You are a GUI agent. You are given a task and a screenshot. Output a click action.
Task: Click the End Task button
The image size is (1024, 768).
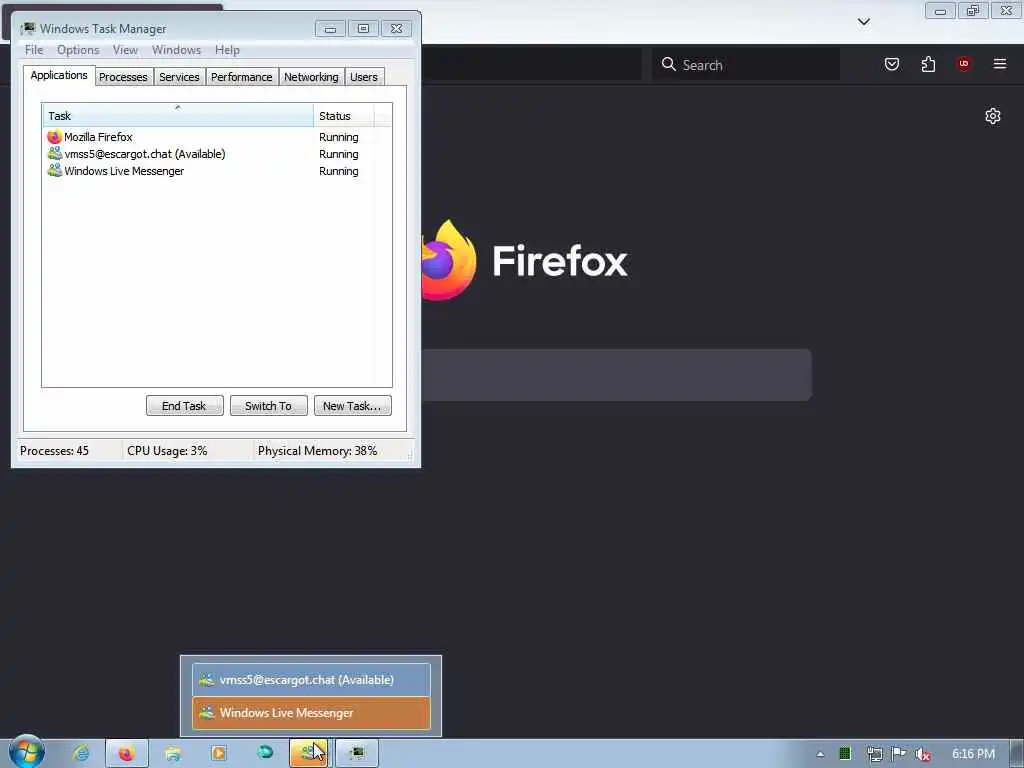(185, 406)
